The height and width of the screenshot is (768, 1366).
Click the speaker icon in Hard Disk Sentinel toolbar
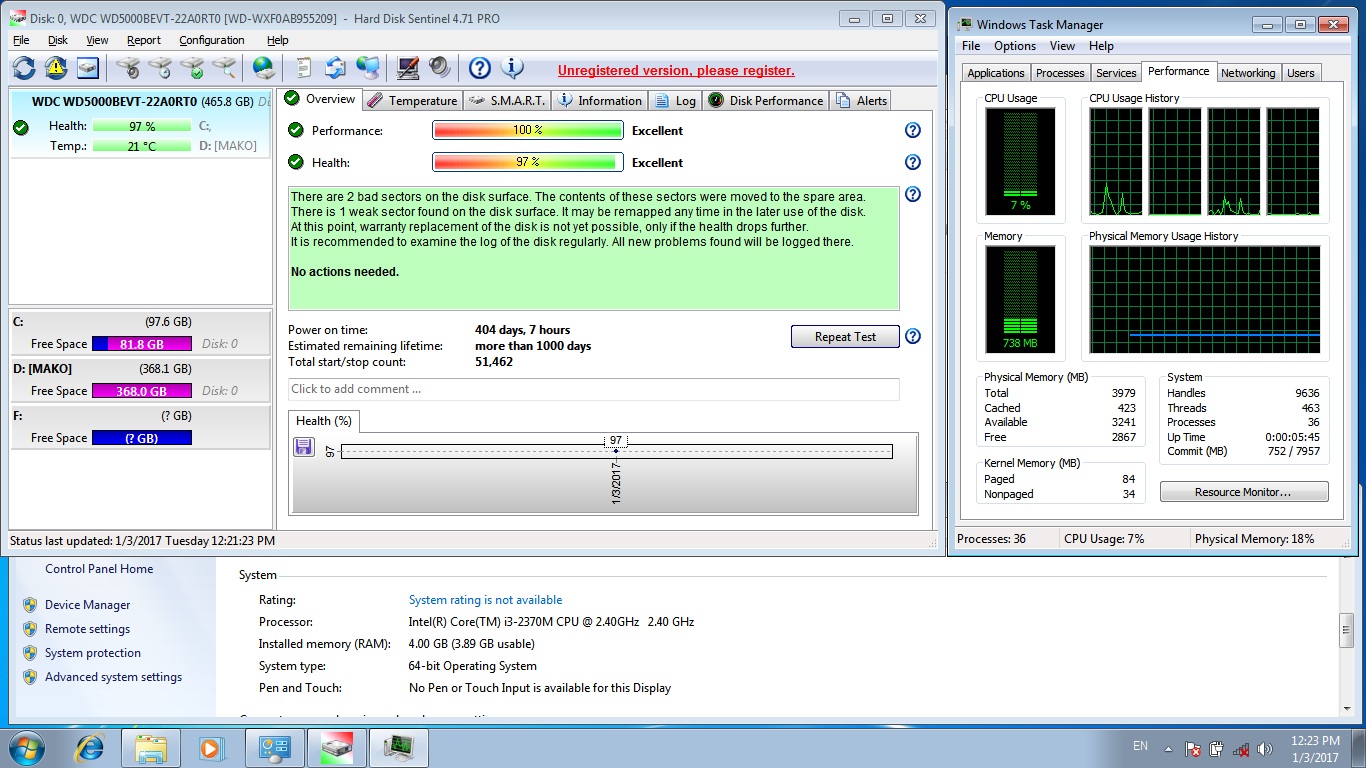440,68
